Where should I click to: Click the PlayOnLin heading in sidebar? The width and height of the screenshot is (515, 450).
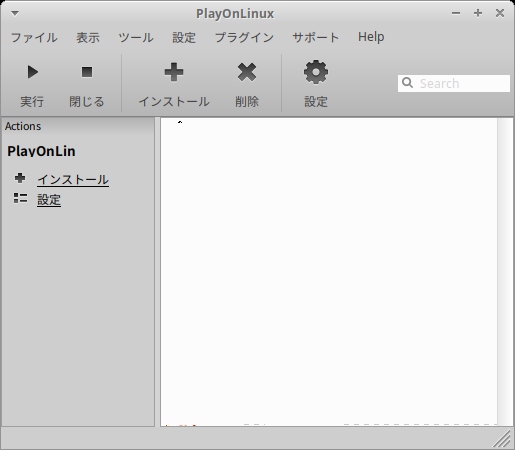[x=41, y=151]
